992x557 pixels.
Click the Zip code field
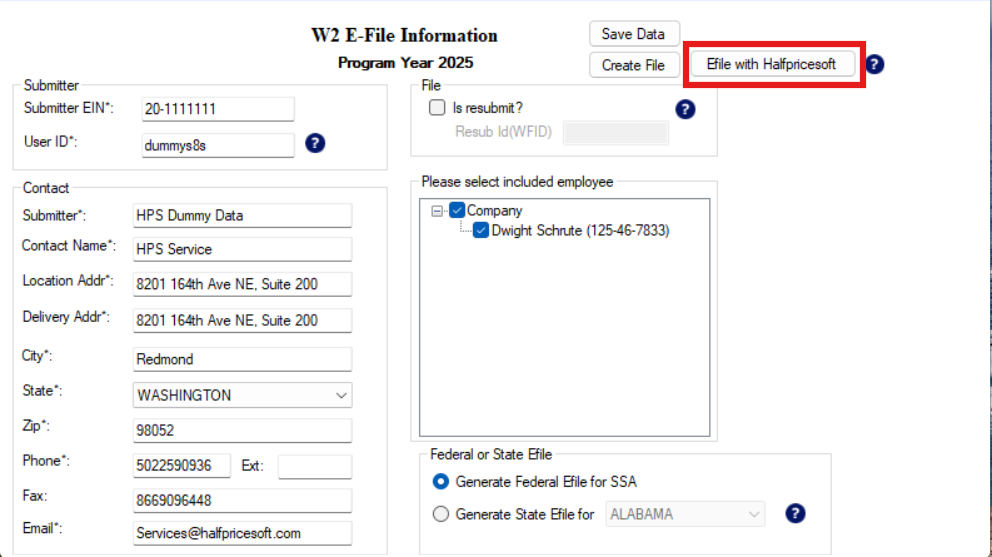(242, 431)
